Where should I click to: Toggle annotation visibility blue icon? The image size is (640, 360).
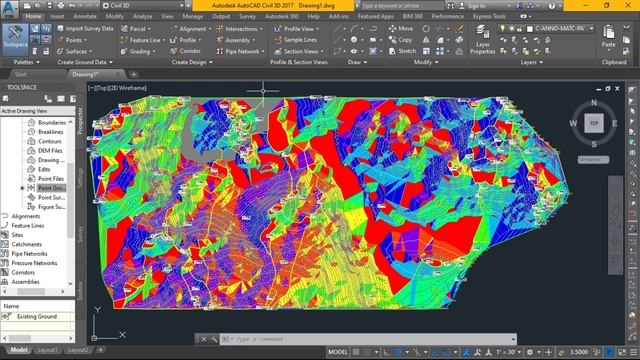(x=466, y=352)
